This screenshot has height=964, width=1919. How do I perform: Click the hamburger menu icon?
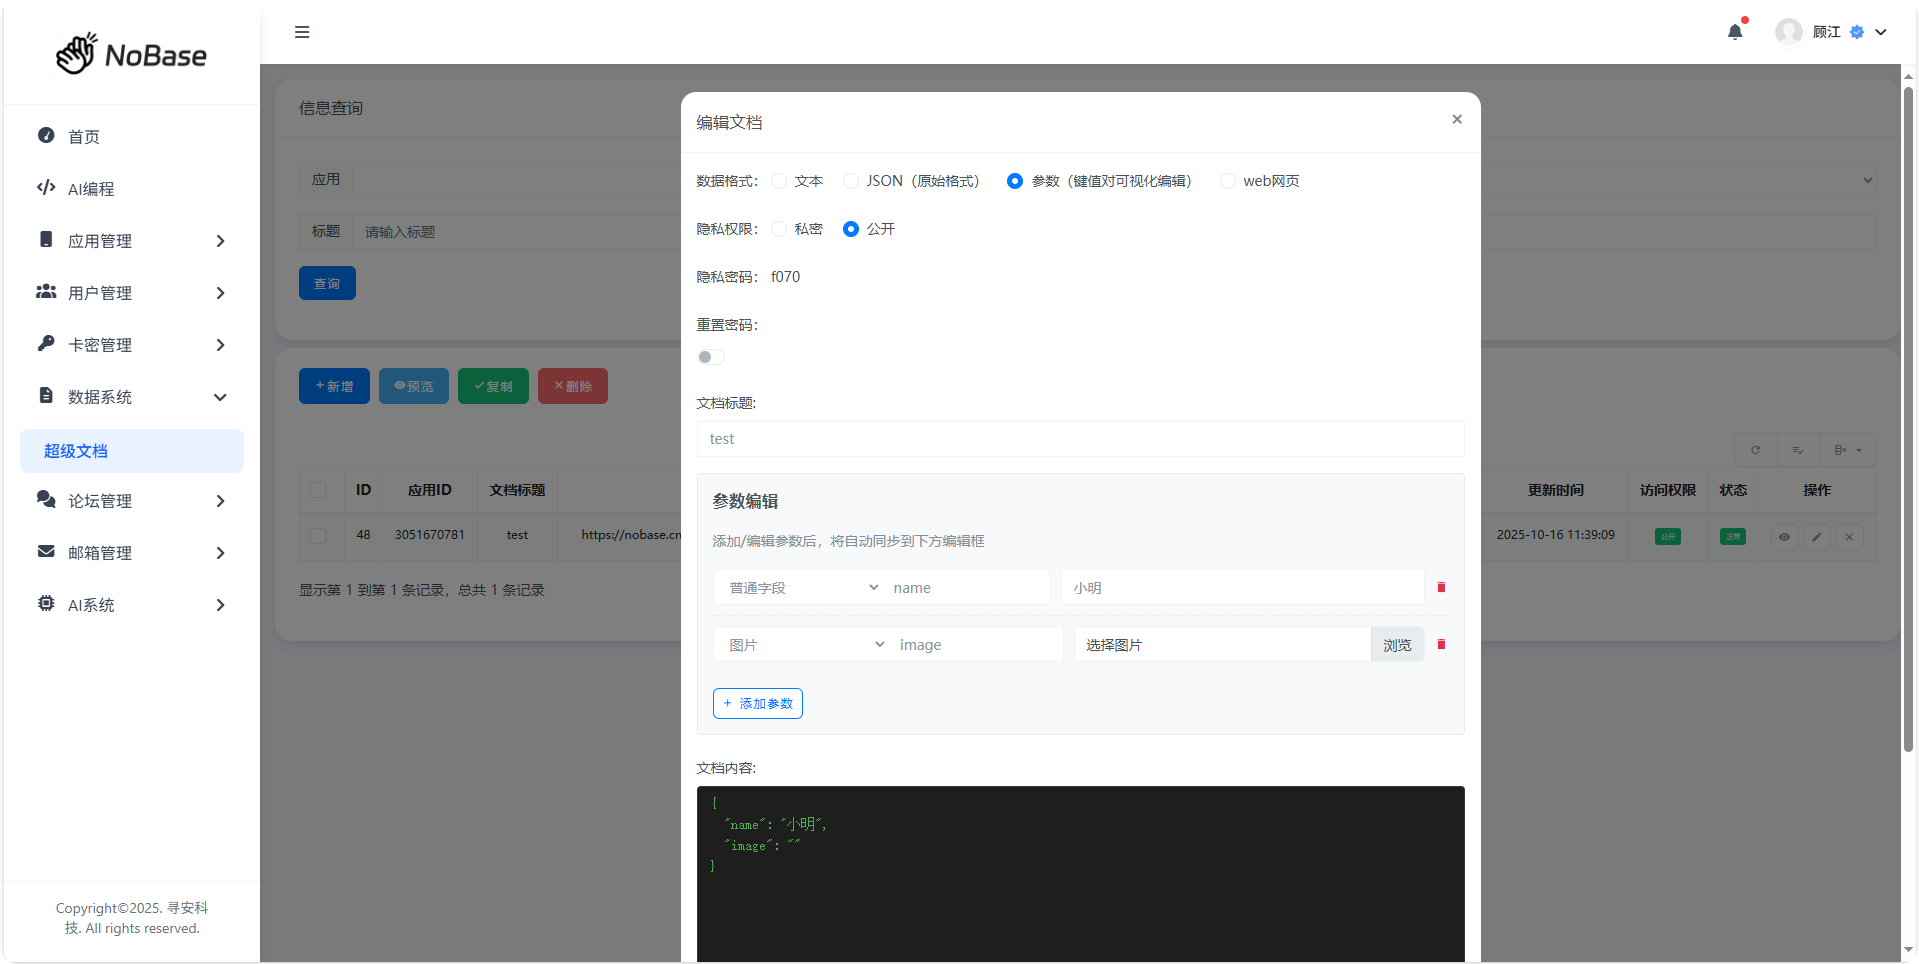click(x=302, y=32)
